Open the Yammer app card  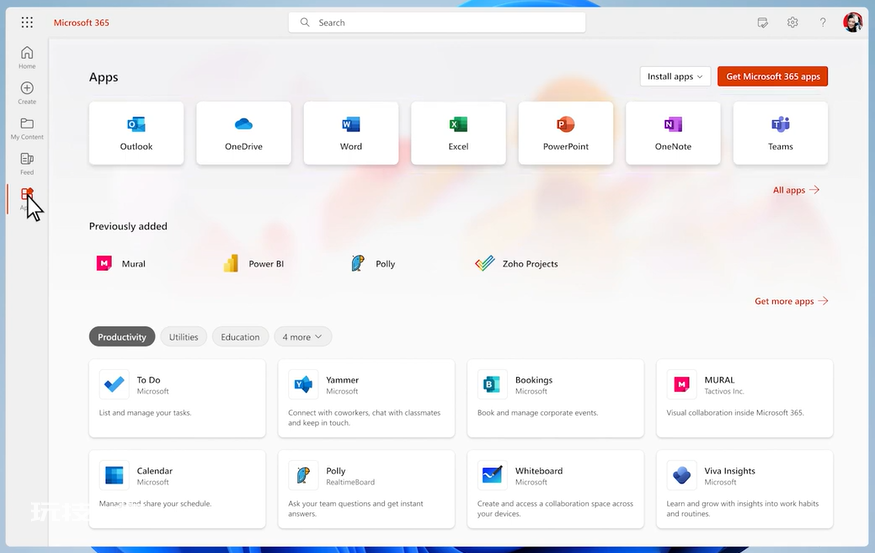[x=367, y=398]
